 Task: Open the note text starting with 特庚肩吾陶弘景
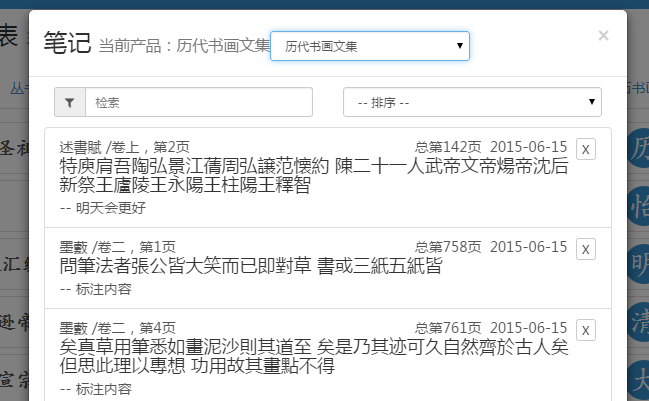click(x=314, y=175)
